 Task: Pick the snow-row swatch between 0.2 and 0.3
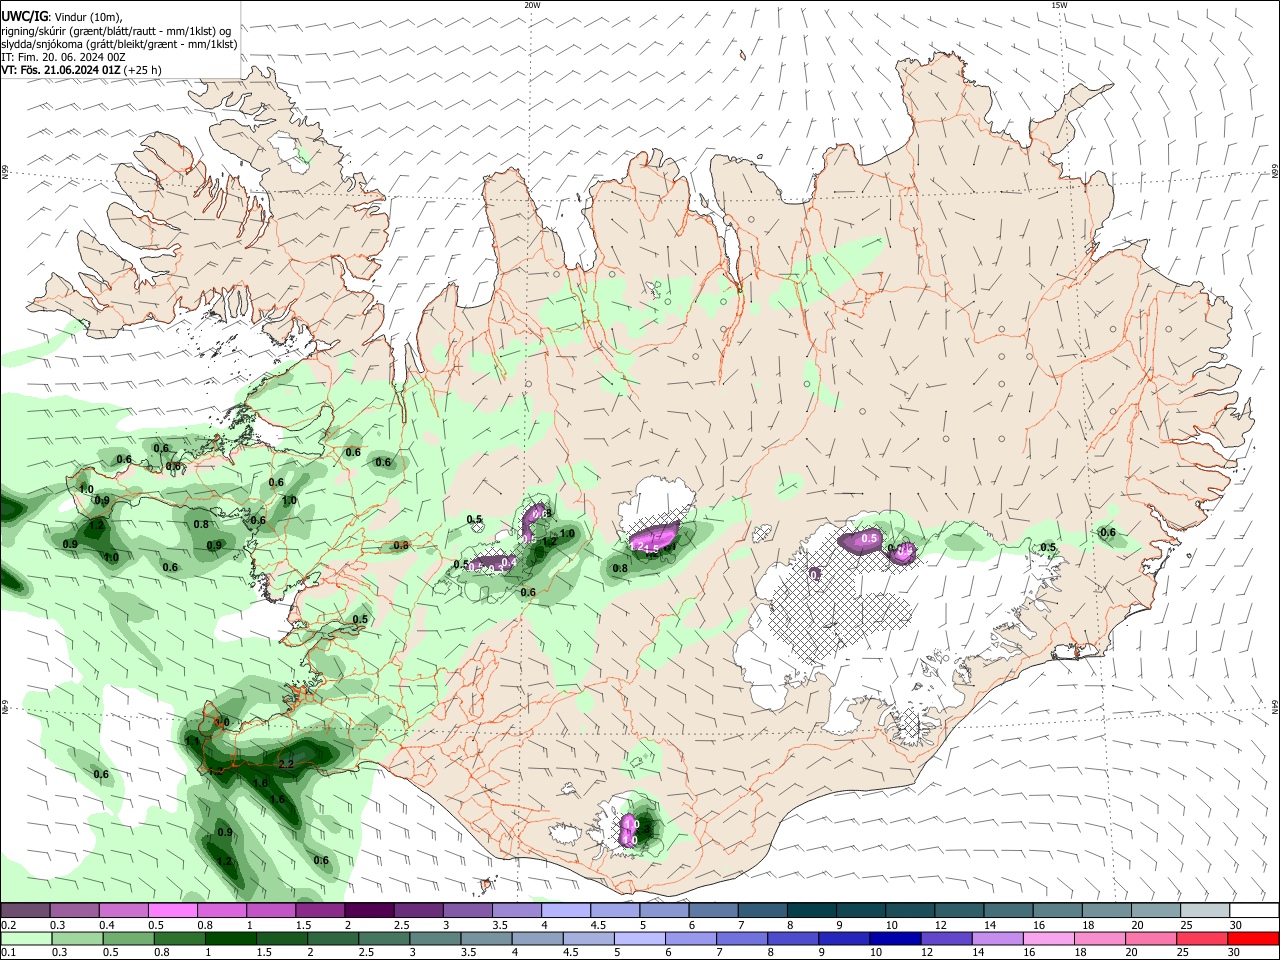pos(25,911)
